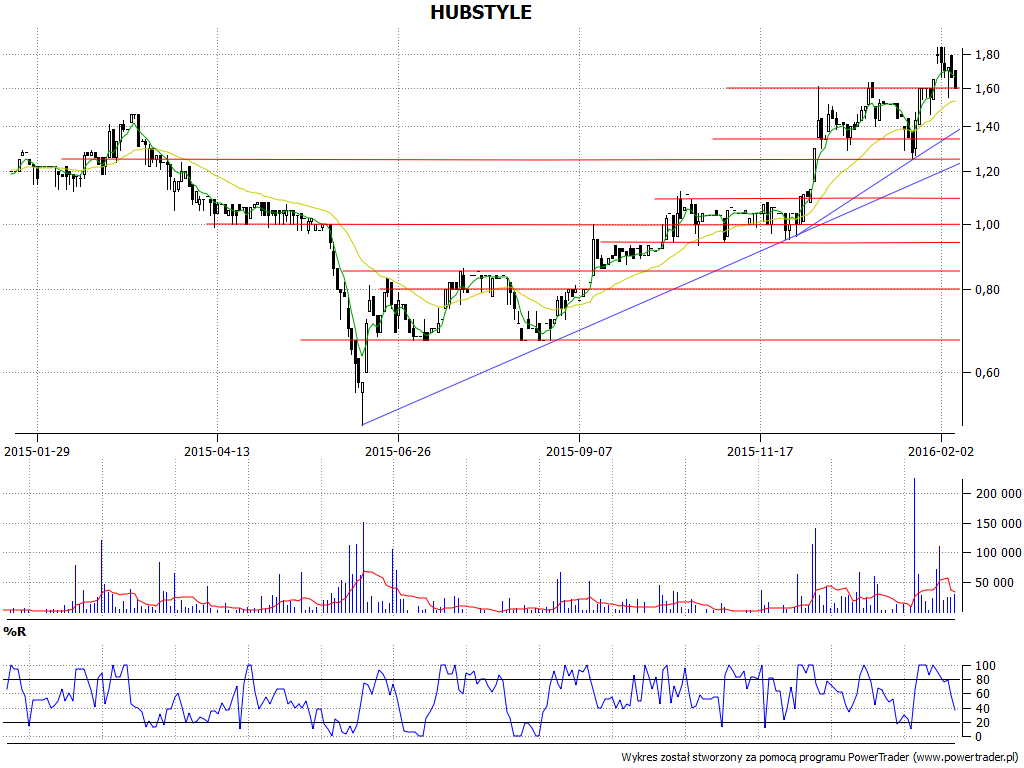
Task: Click the 2015-06-26 date label
Action: (x=398, y=451)
